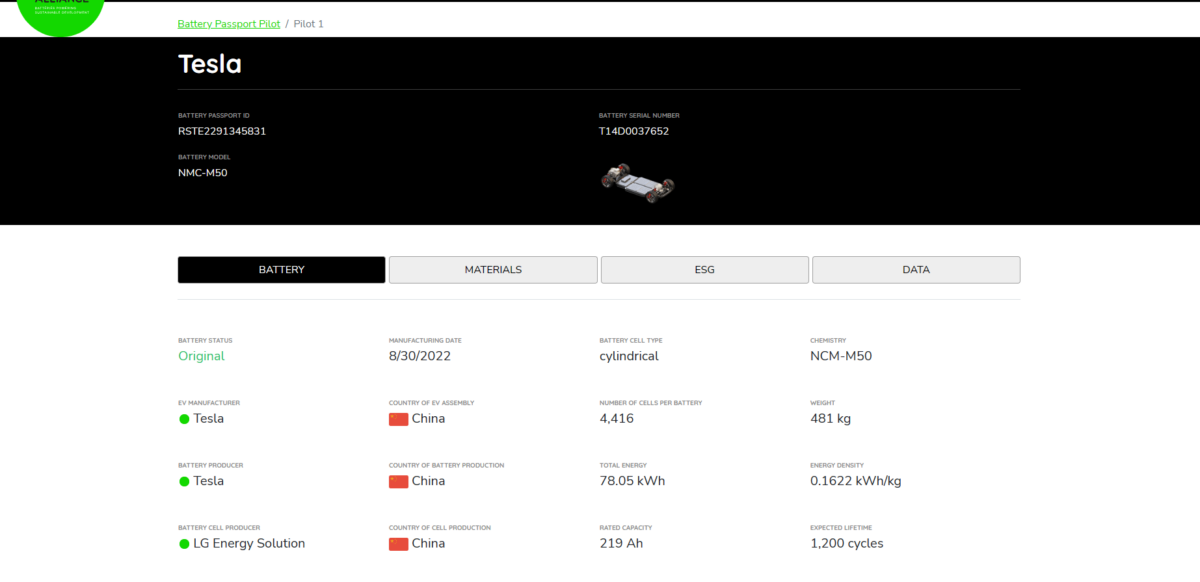The width and height of the screenshot is (1200, 582).
Task: Click green dot beside Battery Producer Tesla
Action: 184,481
